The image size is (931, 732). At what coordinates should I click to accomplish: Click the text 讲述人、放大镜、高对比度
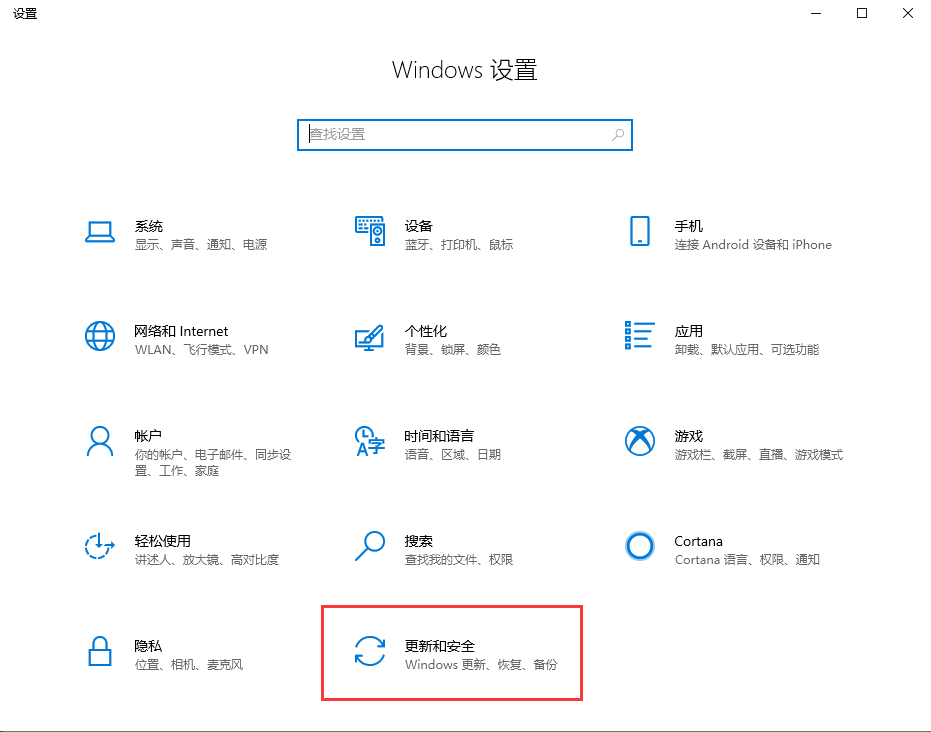point(207,560)
